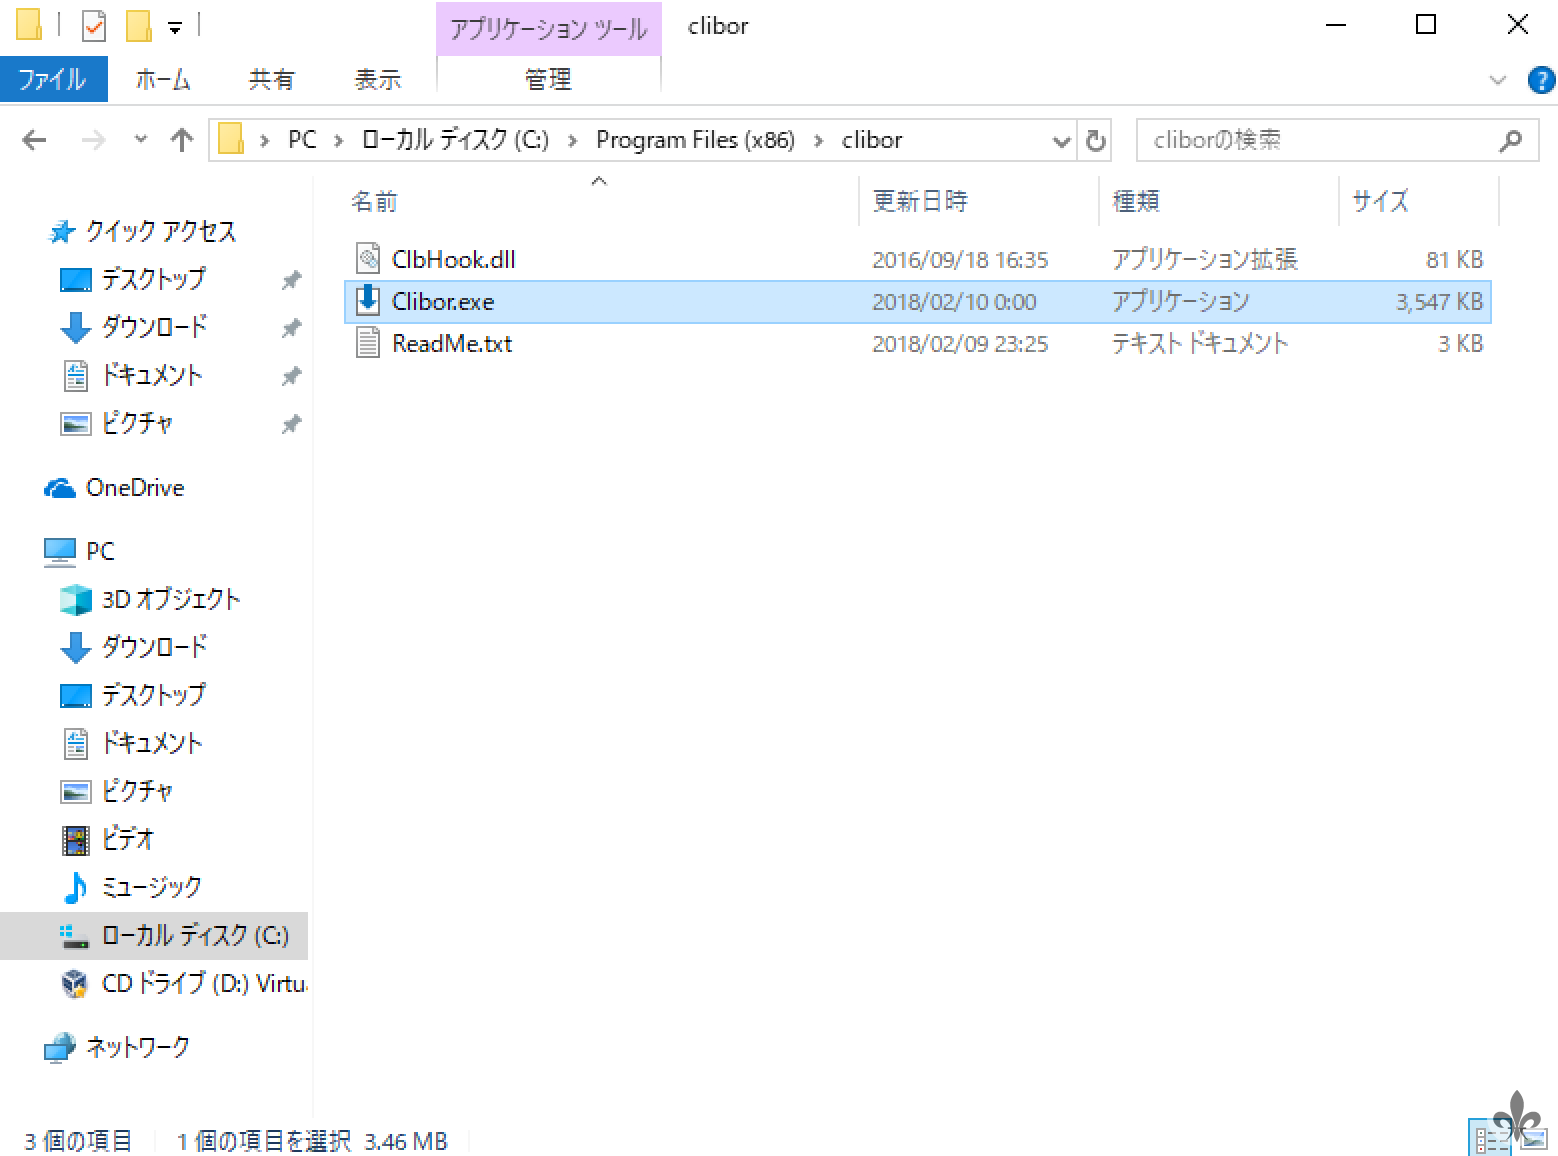
Task: Expand the address bar history dropdown
Action: pos(1062,141)
